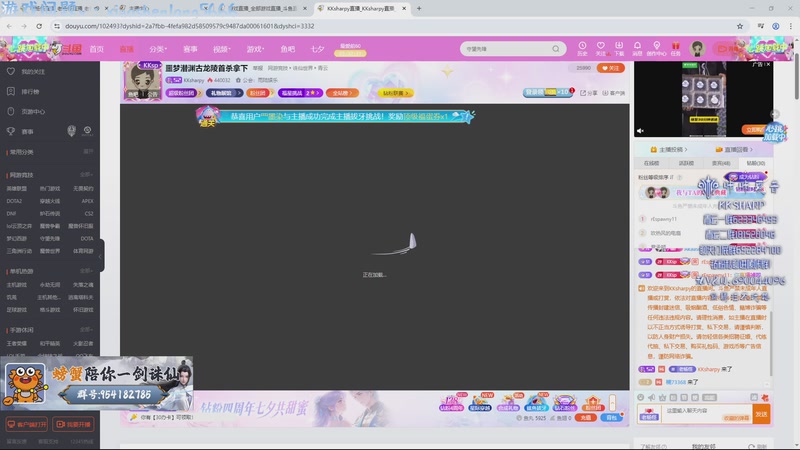Viewport: 800px width, 450px height.
Task: Expand 全部 next to 单机热游
Action: pyautogui.click(x=86, y=270)
